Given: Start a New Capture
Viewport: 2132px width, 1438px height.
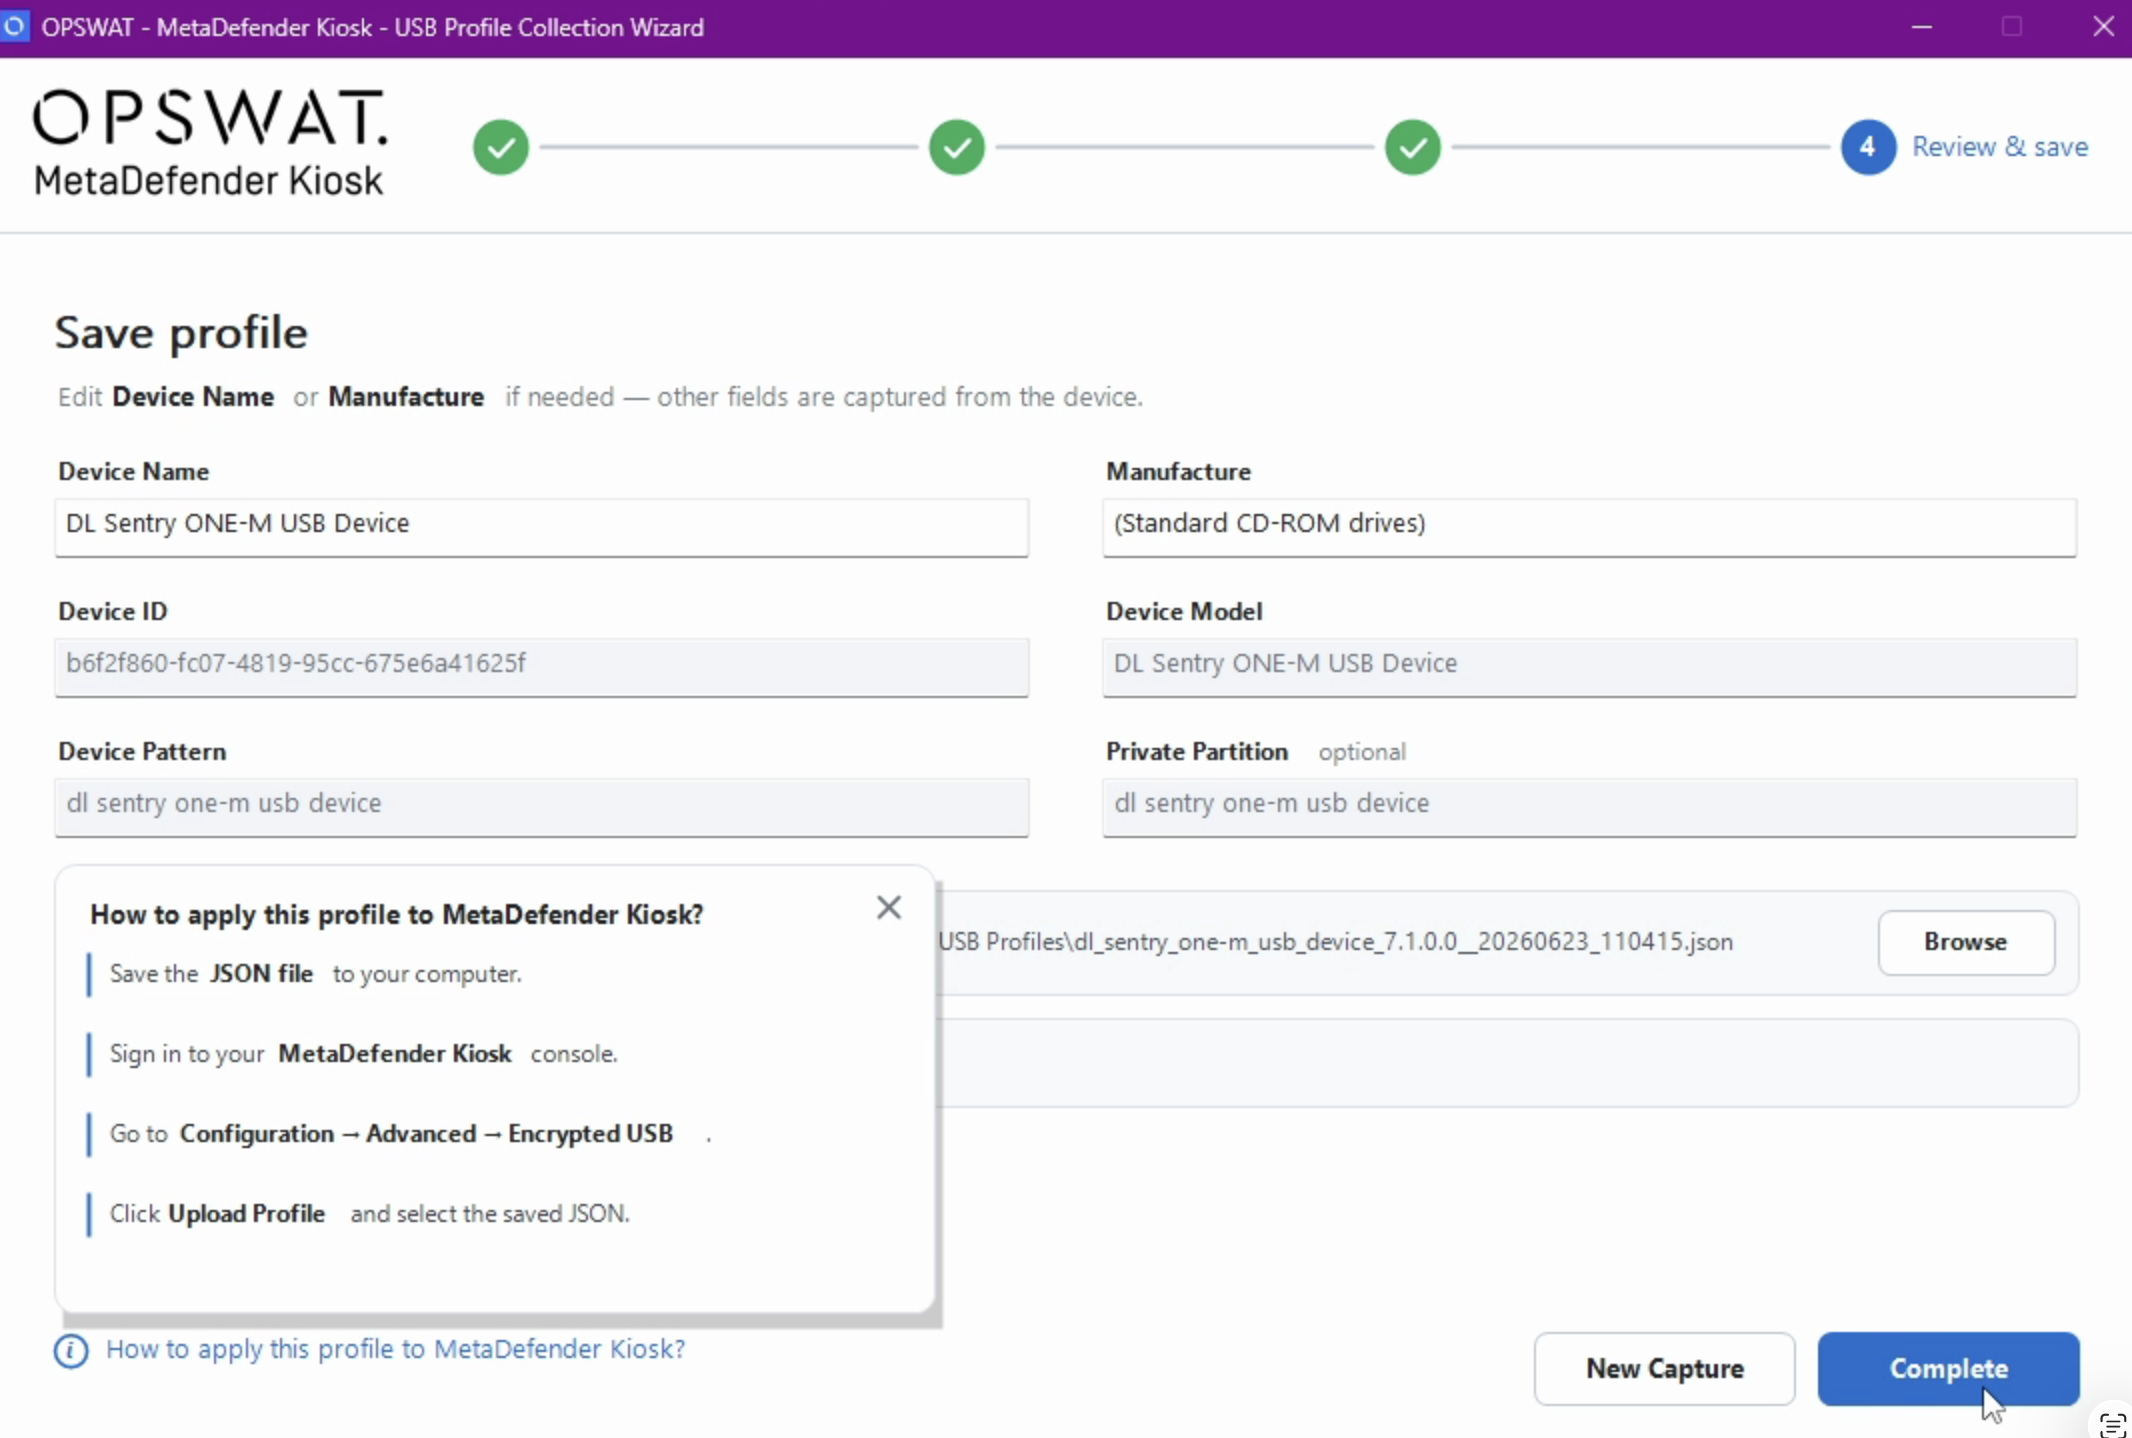Looking at the screenshot, I should (x=1665, y=1368).
